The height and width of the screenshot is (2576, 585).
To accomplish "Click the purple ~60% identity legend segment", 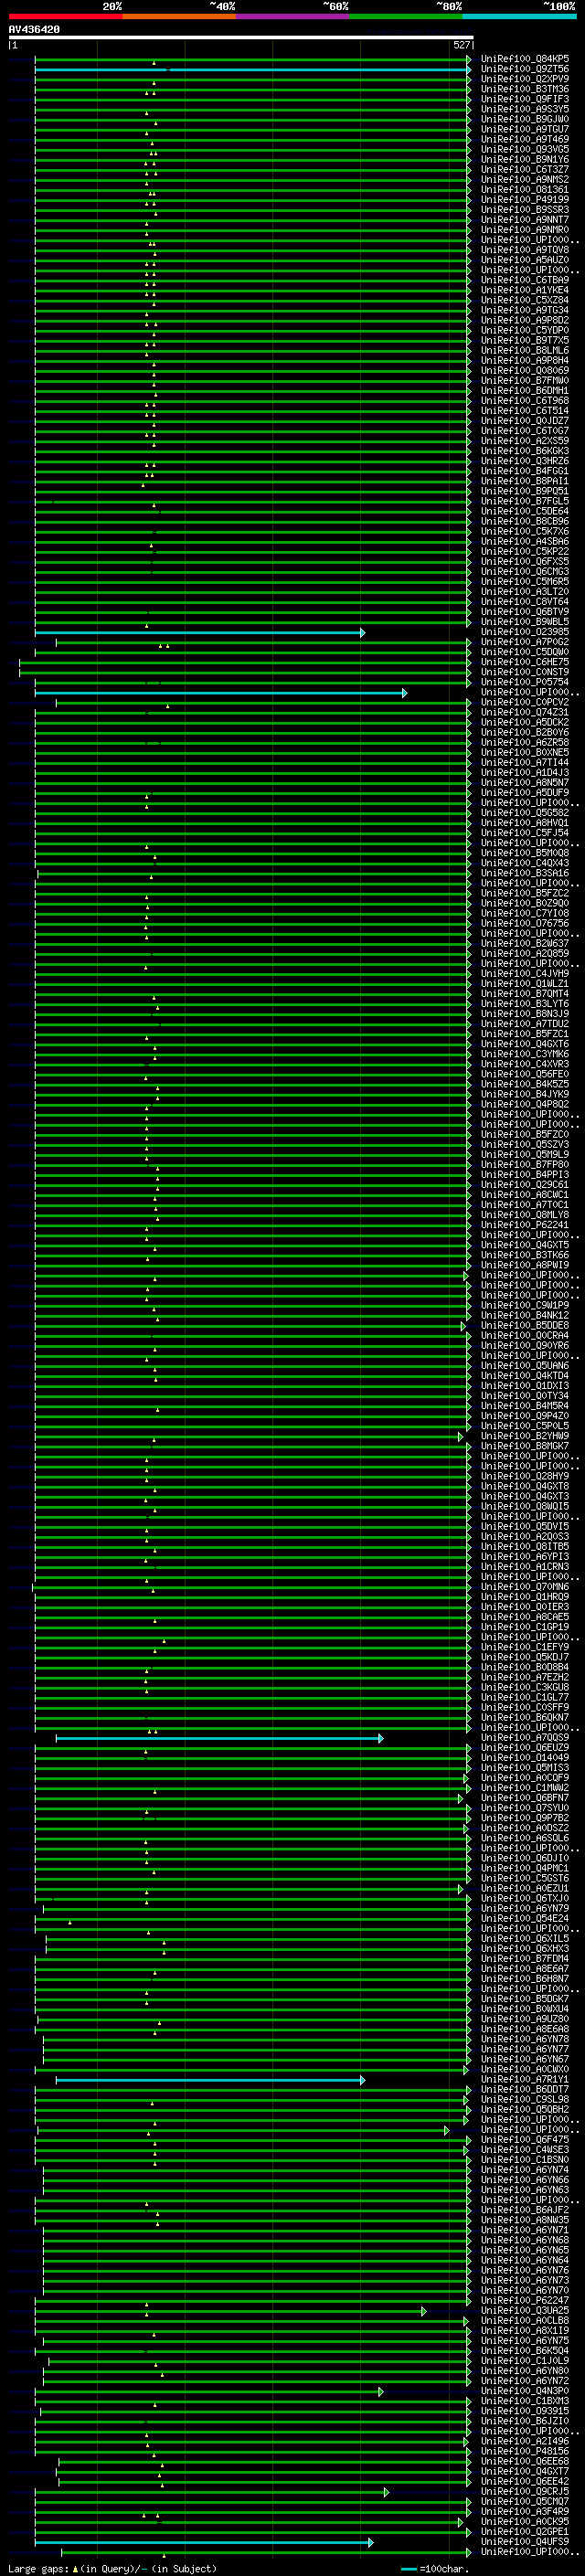I will tap(293, 16).
